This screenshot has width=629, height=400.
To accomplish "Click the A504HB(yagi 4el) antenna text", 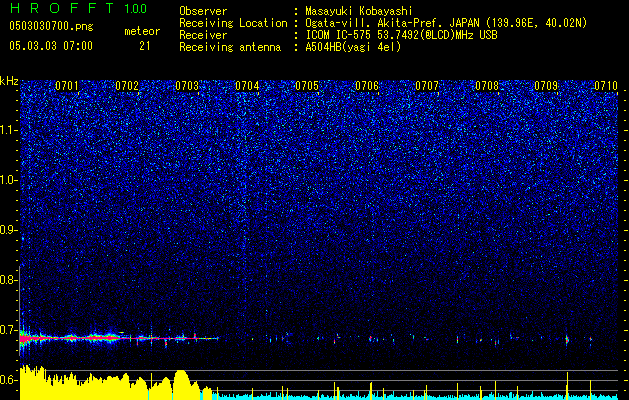I will (x=353, y=47).
